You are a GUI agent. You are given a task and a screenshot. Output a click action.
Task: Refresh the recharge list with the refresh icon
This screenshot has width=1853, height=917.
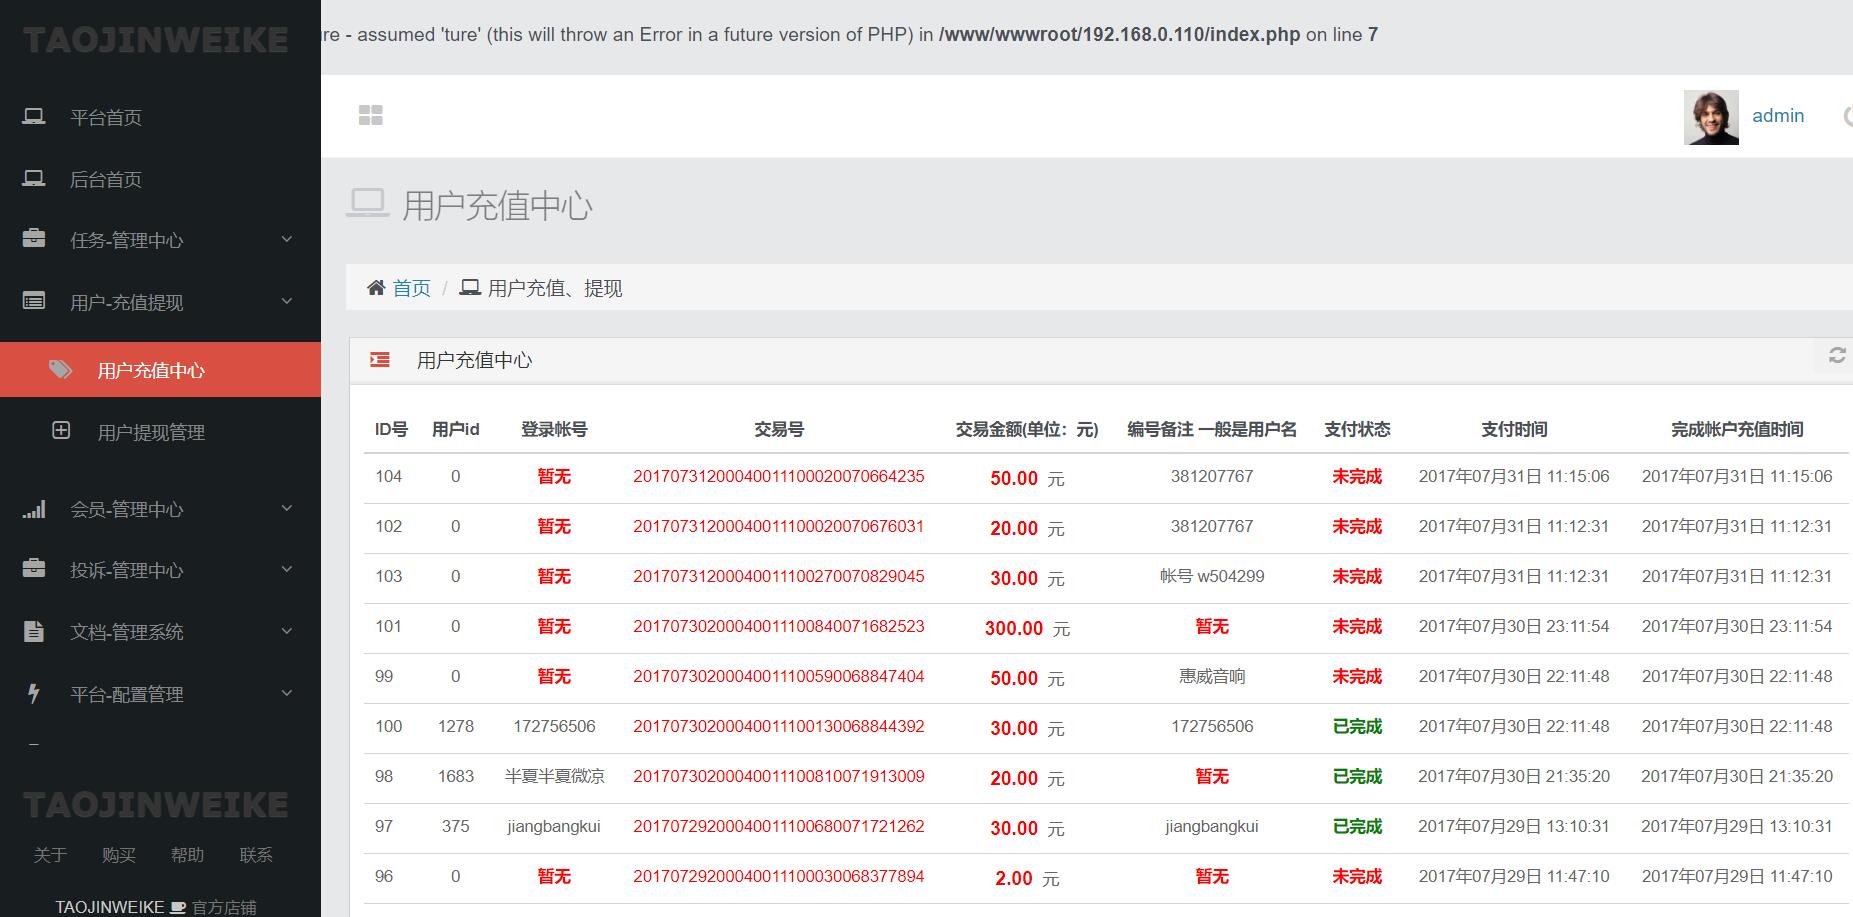coord(1837,354)
